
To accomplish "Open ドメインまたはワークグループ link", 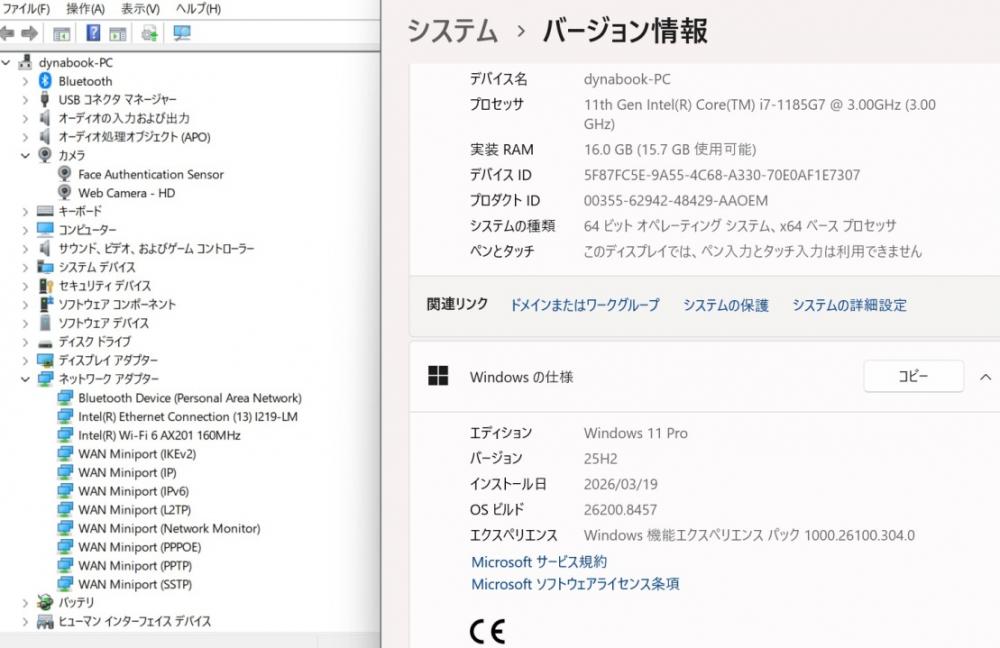I will coord(584,305).
